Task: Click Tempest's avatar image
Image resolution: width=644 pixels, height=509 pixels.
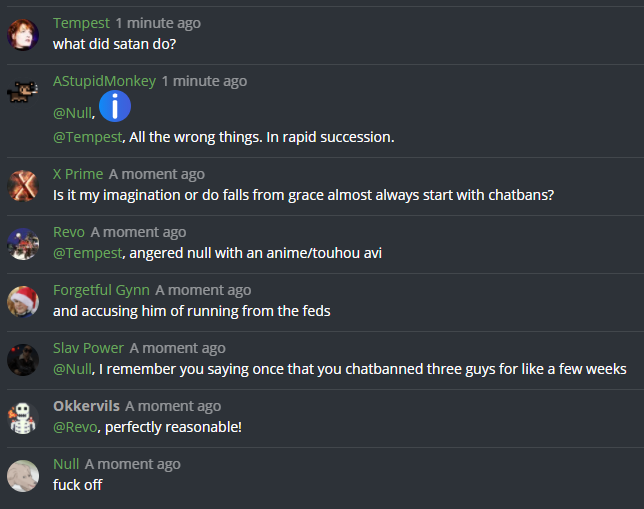Action: [23, 34]
